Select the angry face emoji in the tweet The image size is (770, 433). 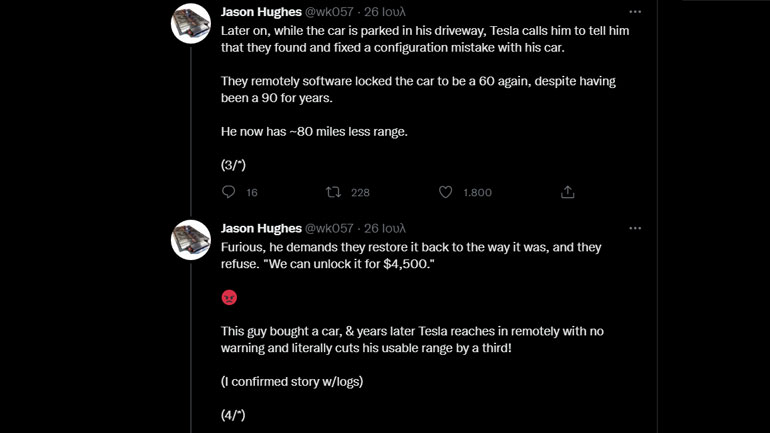(x=229, y=297)
